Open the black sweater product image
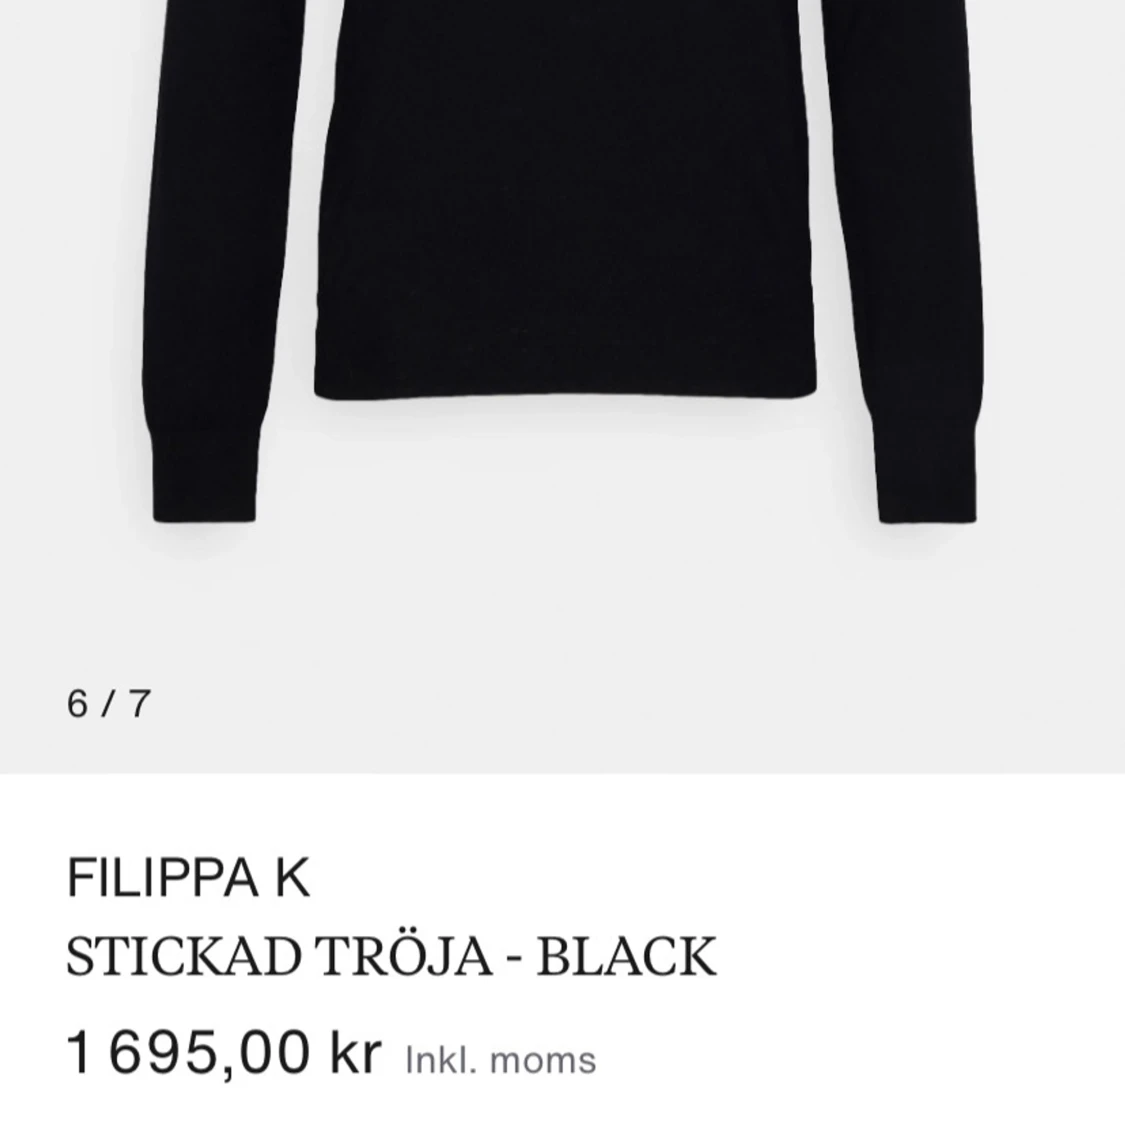The height and width of the screenshot is (1125, 1125). click(562, 387)
